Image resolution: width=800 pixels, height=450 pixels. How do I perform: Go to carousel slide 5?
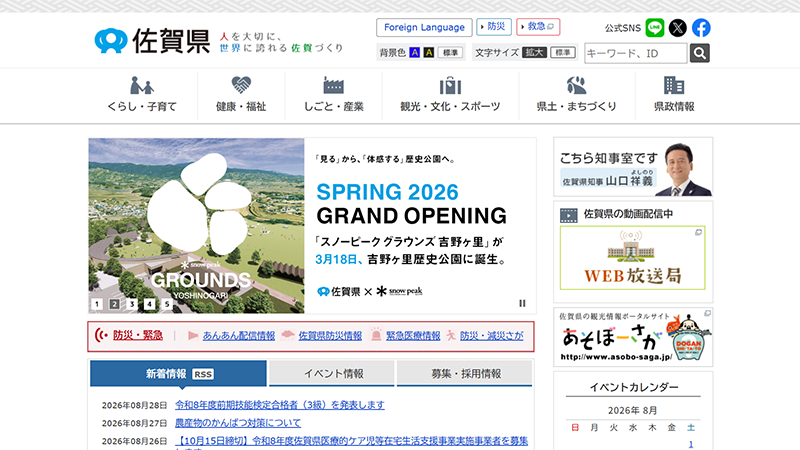tap(166, 304)
